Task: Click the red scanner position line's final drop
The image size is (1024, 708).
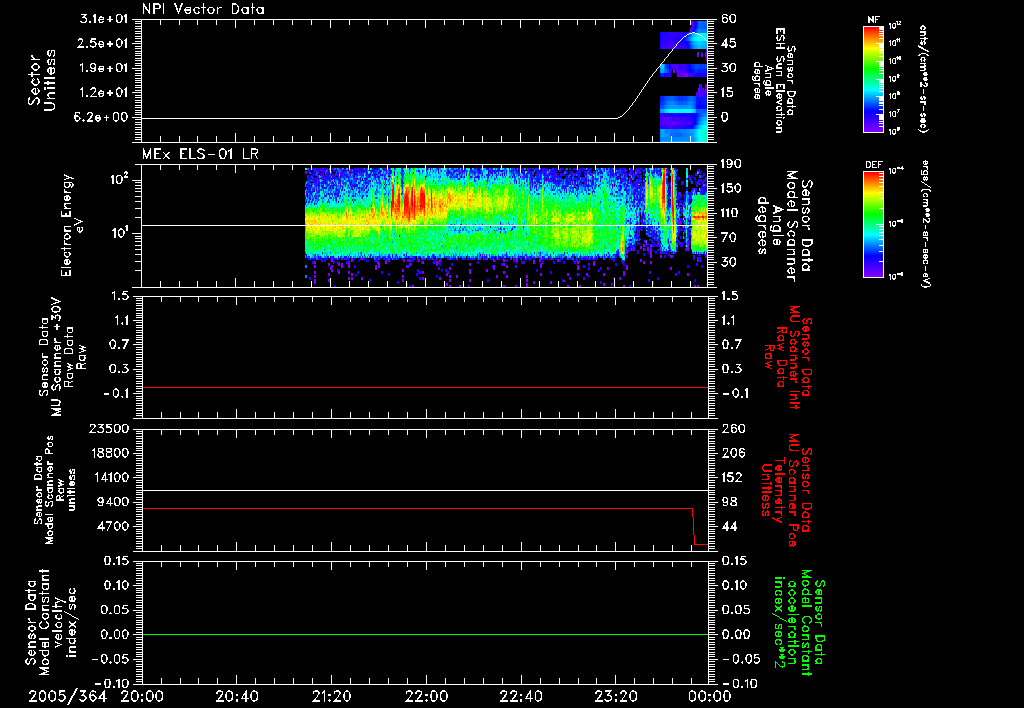Action: [x=694, y=526]
